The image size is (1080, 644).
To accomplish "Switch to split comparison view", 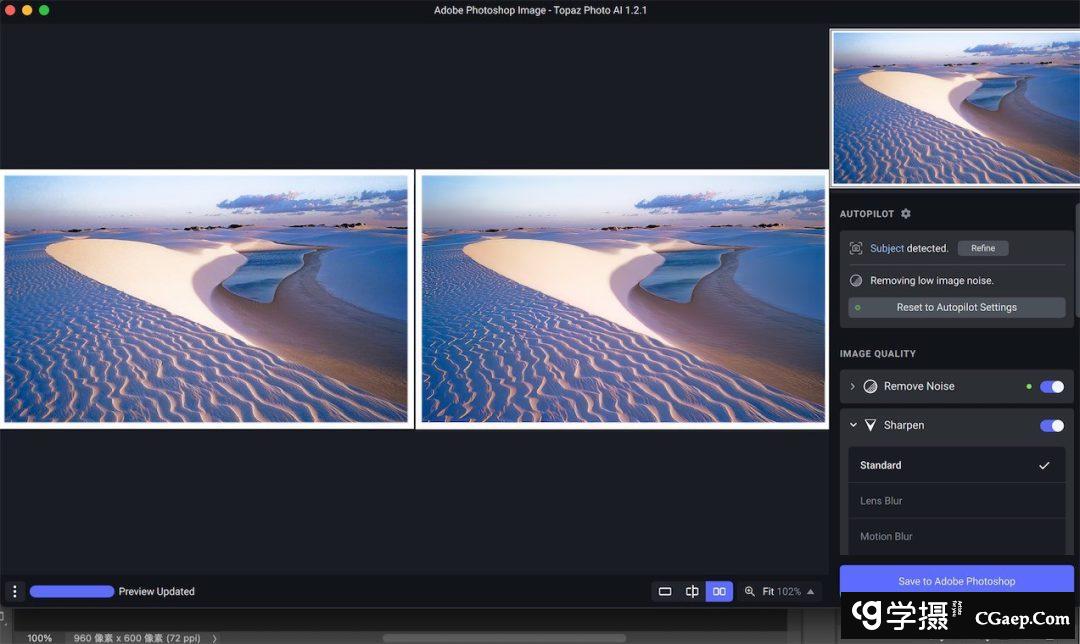I will 692,592.
